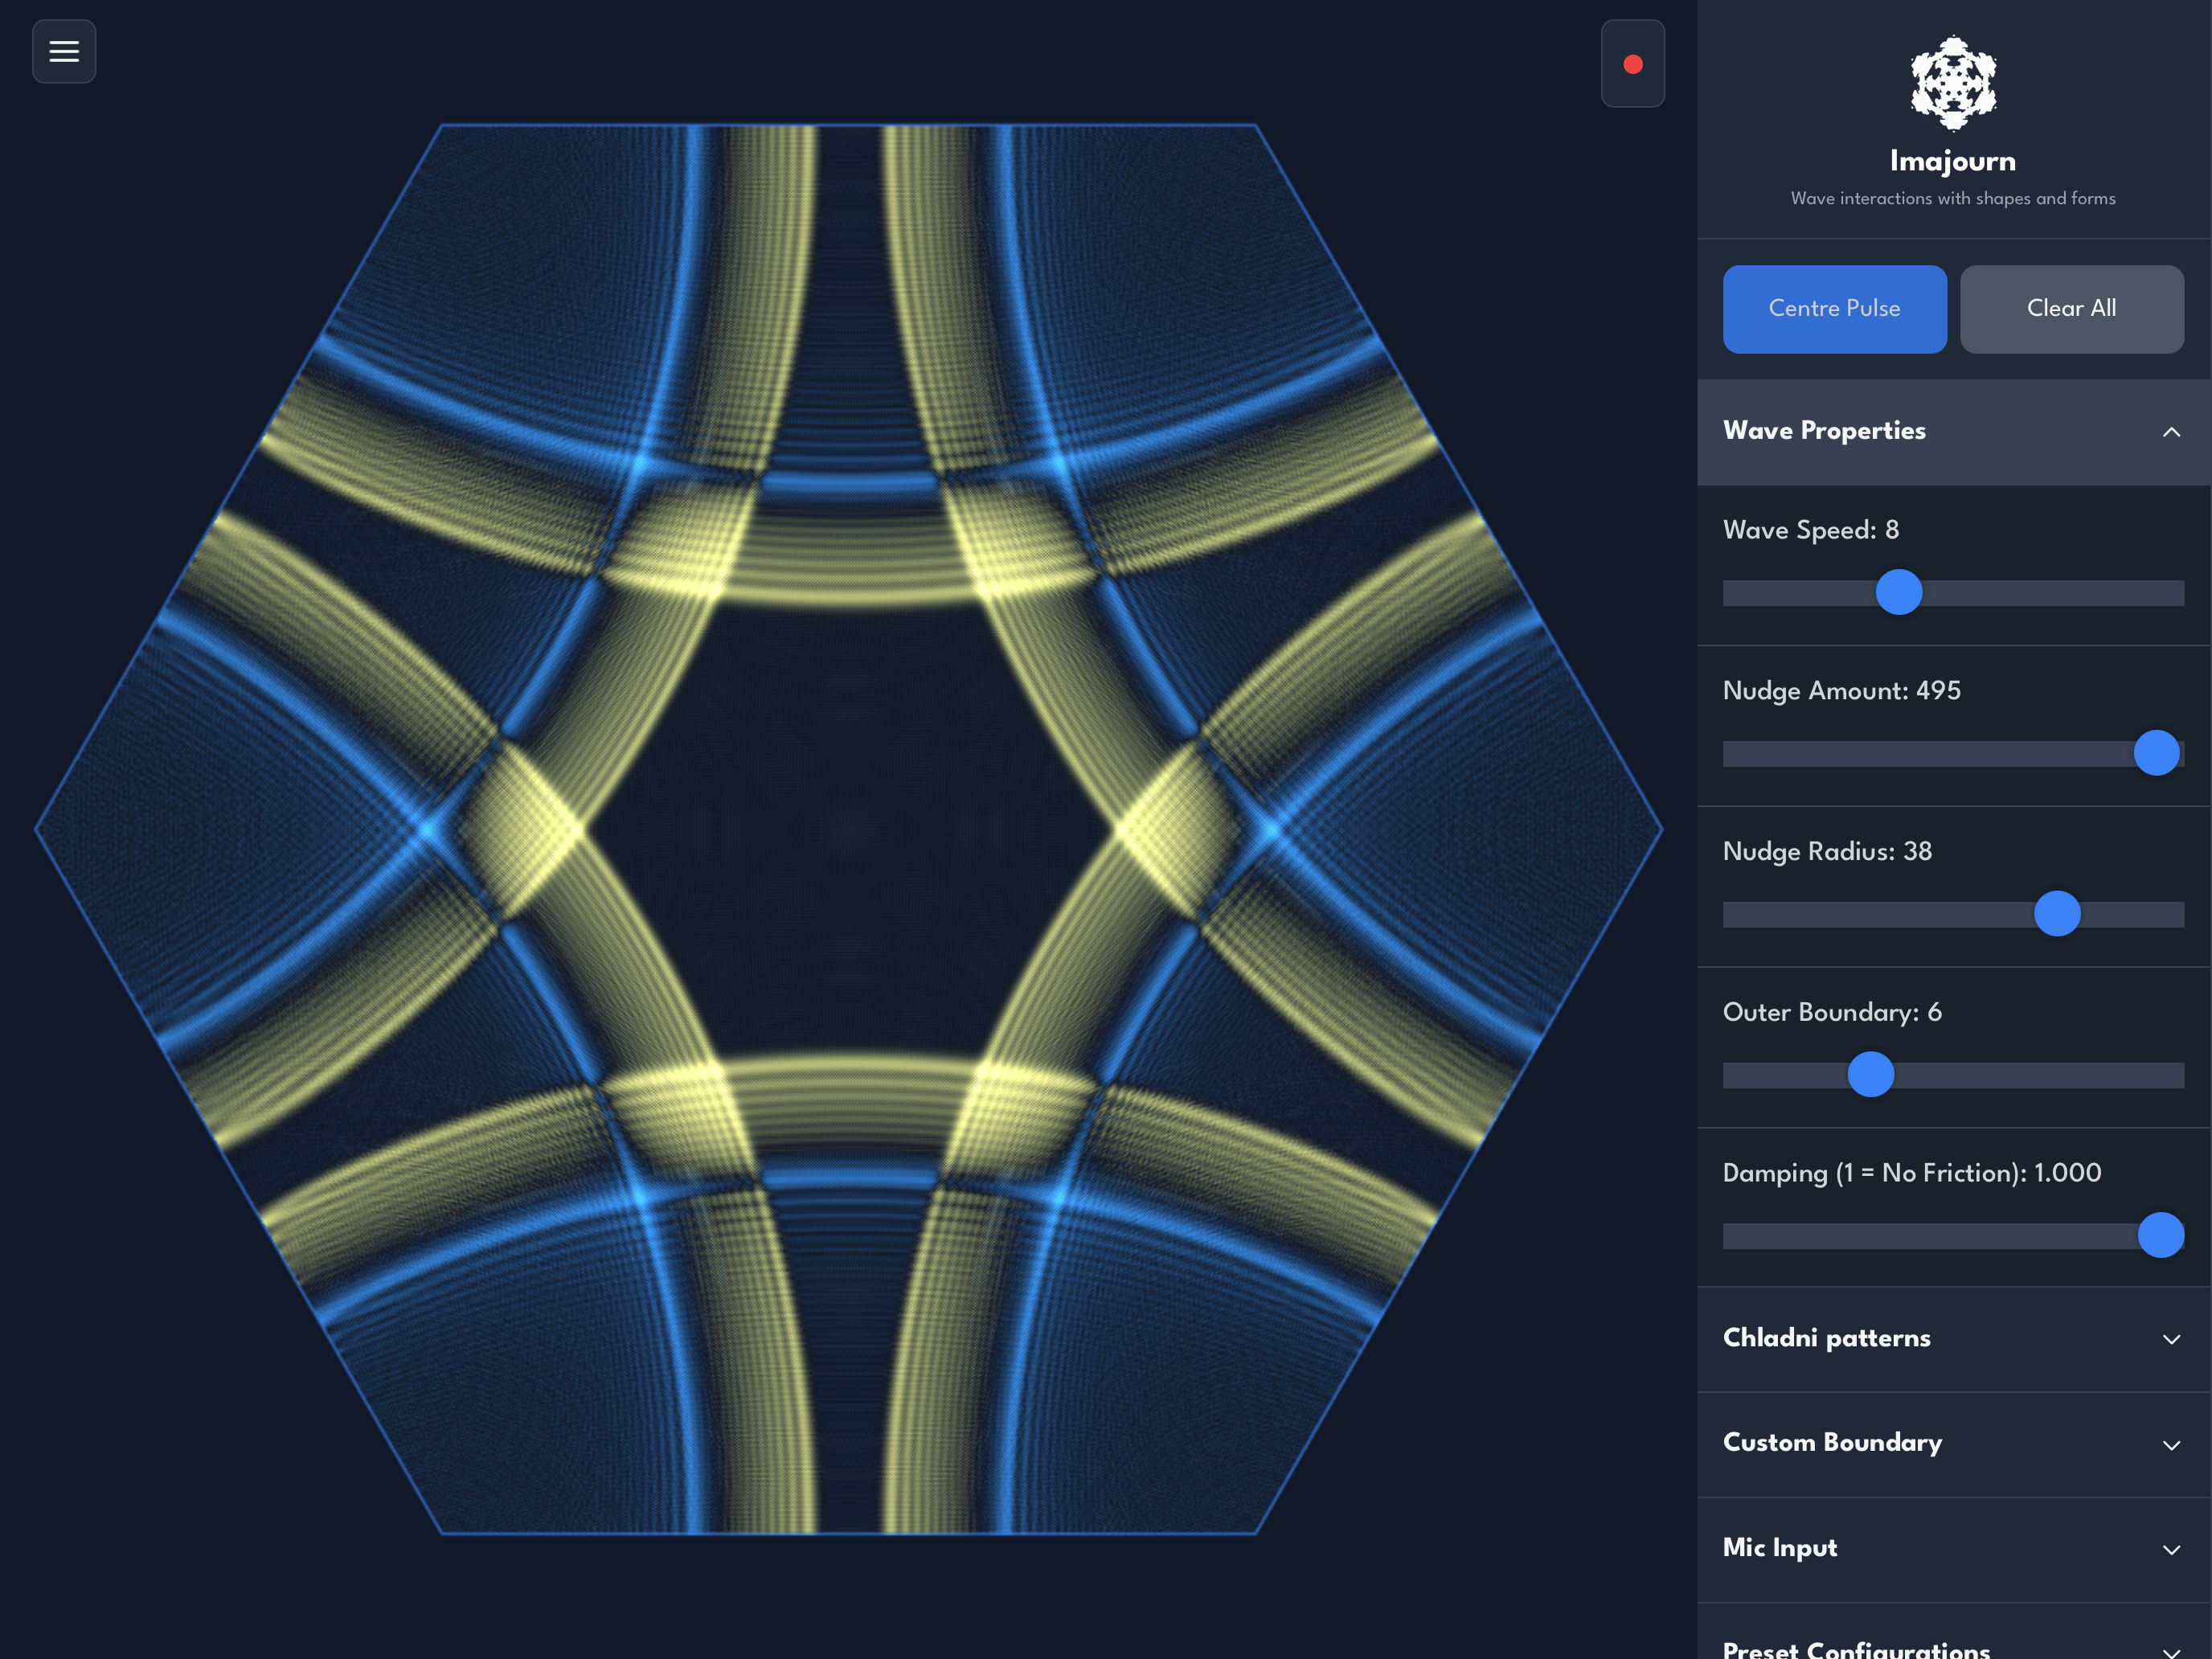2212x1659 pixels.
Task: Click the Mic Input chevron arrow
Action: tap(2171, 1550)
